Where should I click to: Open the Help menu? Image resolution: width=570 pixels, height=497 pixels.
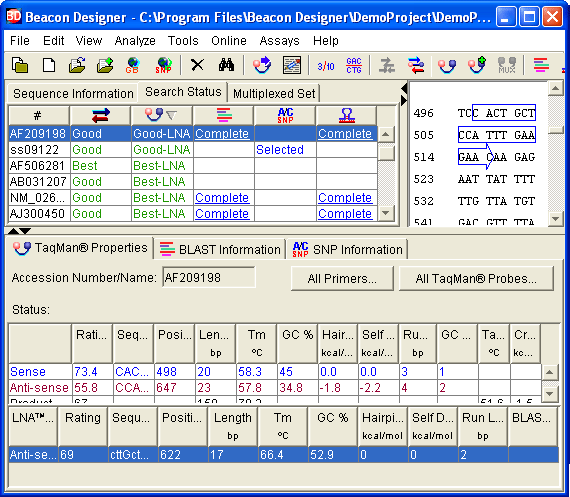point(326,41)
